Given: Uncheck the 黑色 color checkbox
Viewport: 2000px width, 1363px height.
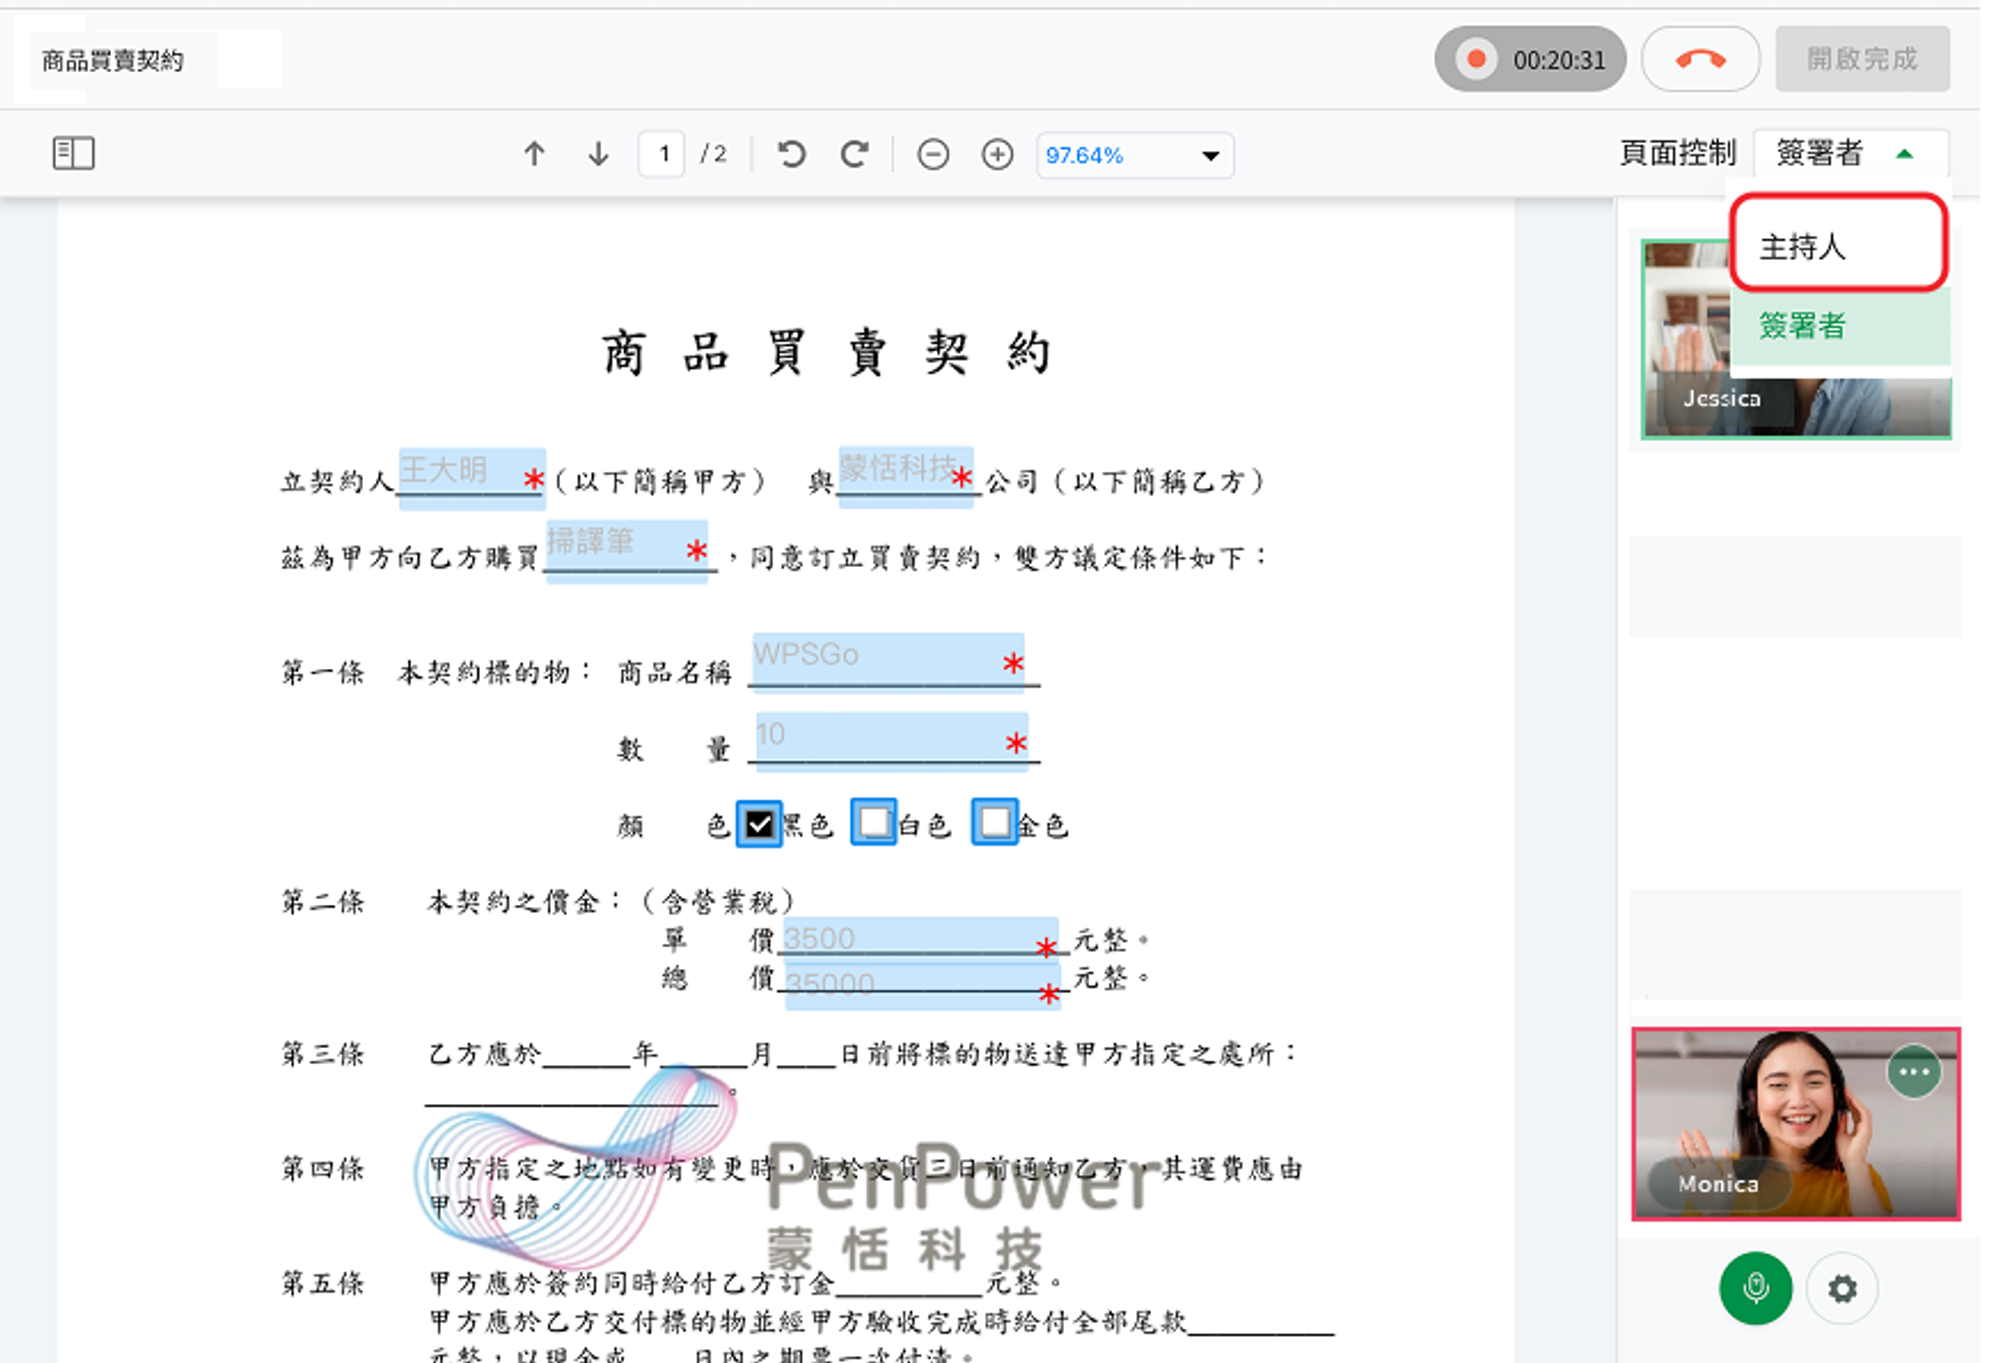Looking at the screenshot, I should 759,825.
